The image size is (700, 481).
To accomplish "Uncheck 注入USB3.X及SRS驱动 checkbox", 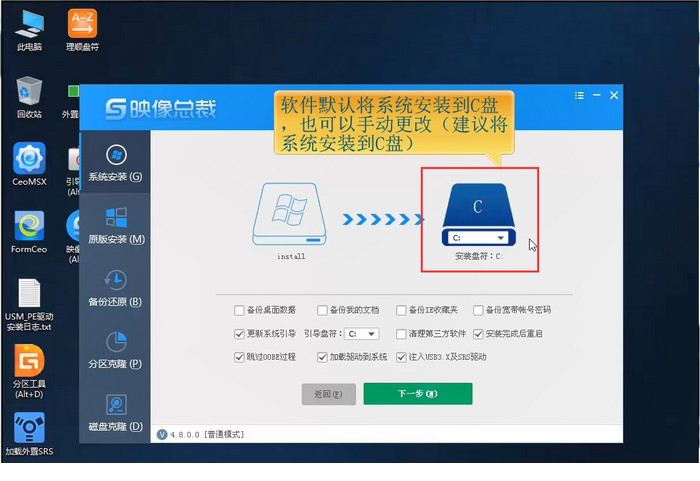I will click(x=401, y=357).
